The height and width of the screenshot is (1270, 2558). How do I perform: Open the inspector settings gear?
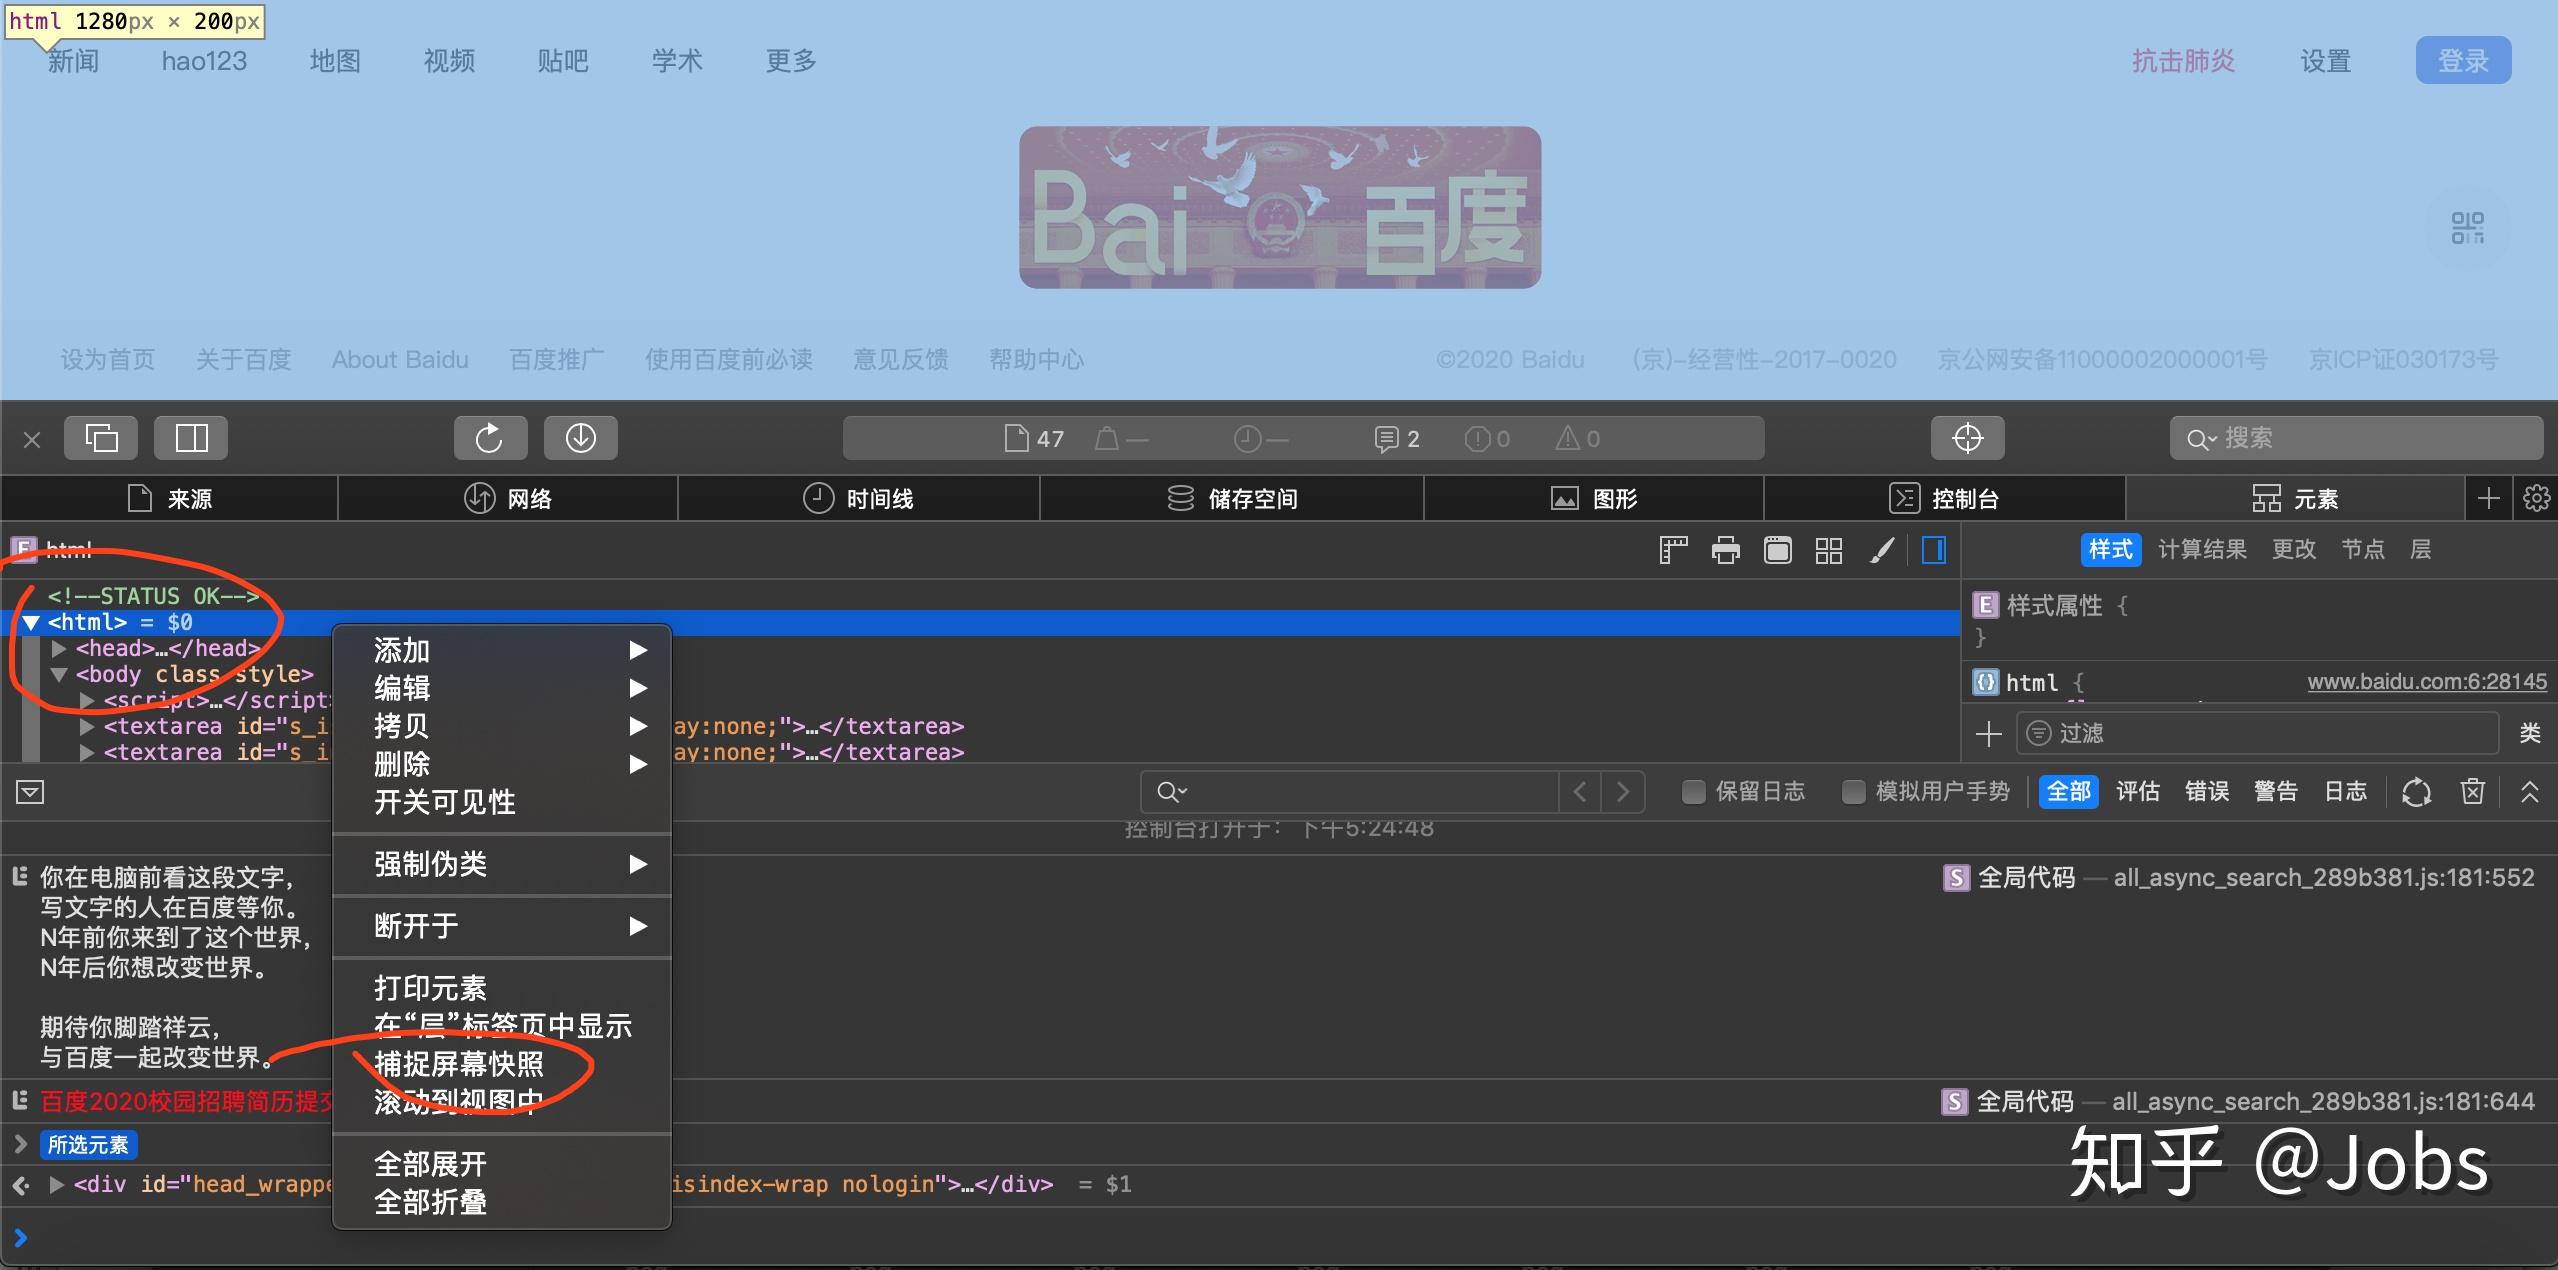pyautogui.click(x=2536, y=498)
